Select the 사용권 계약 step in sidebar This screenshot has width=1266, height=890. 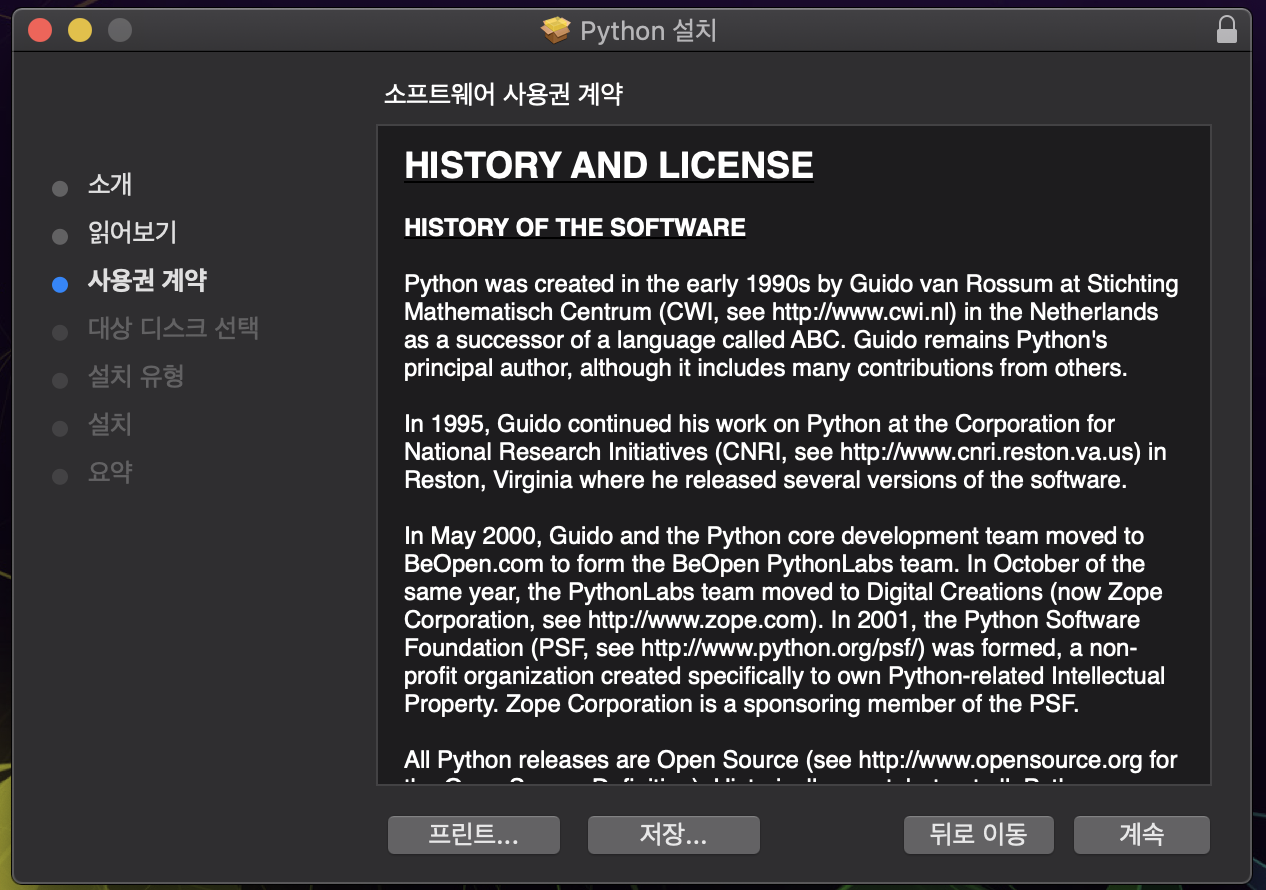pyautogui.click(x=147, y=281)
